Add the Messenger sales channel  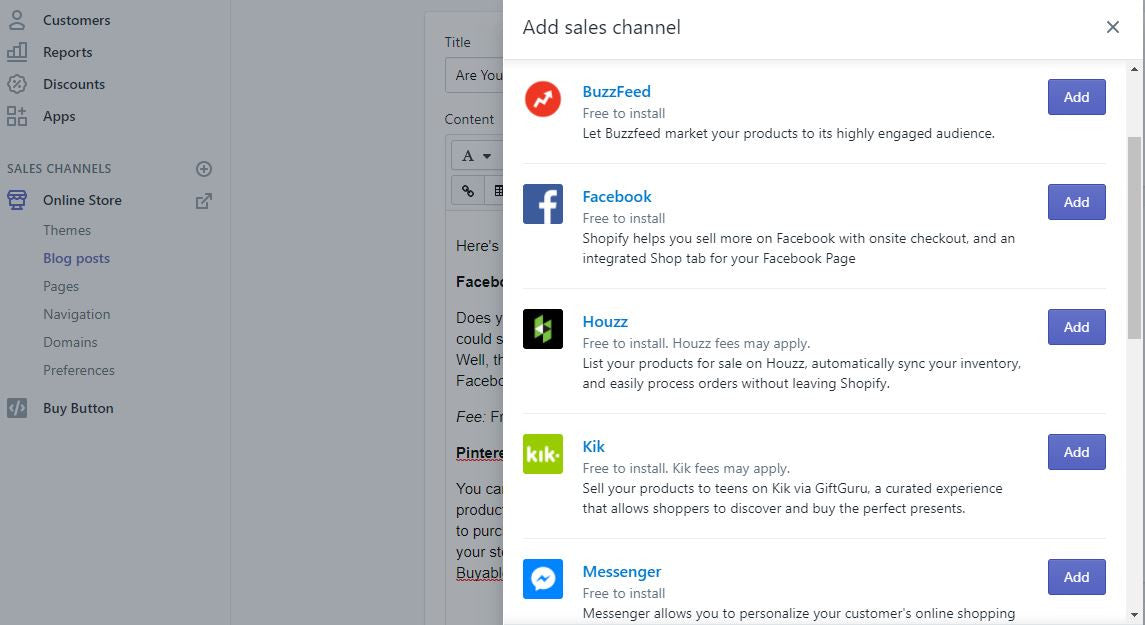point(1076,577)
